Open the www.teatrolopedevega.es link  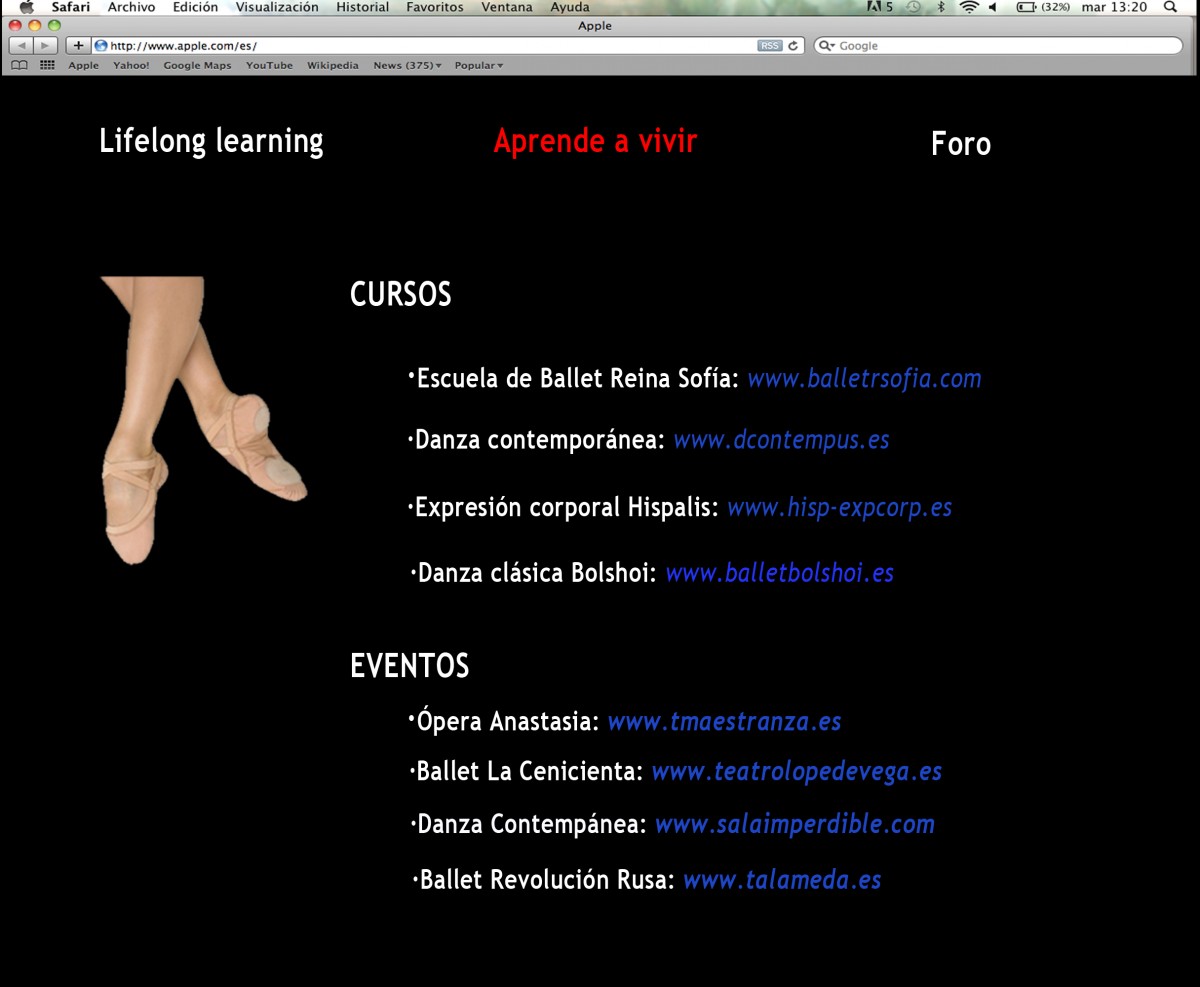point(796,772)
